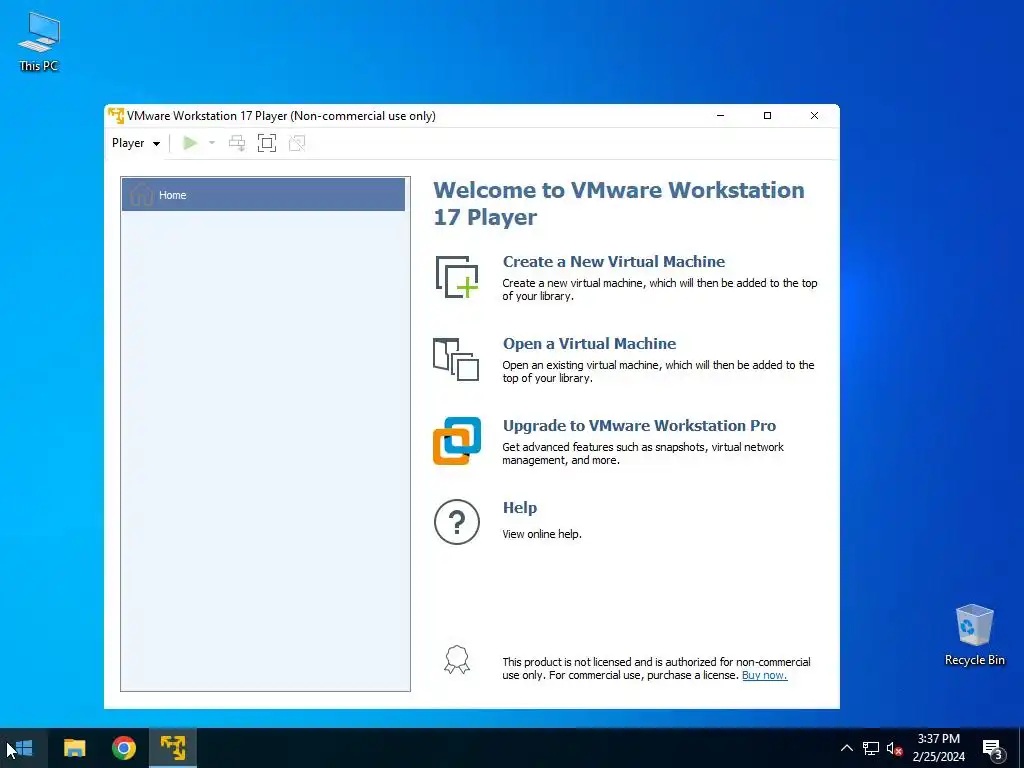Close the VMware Player window
The width and height of the screenshot is (1024, 768).
814,116
